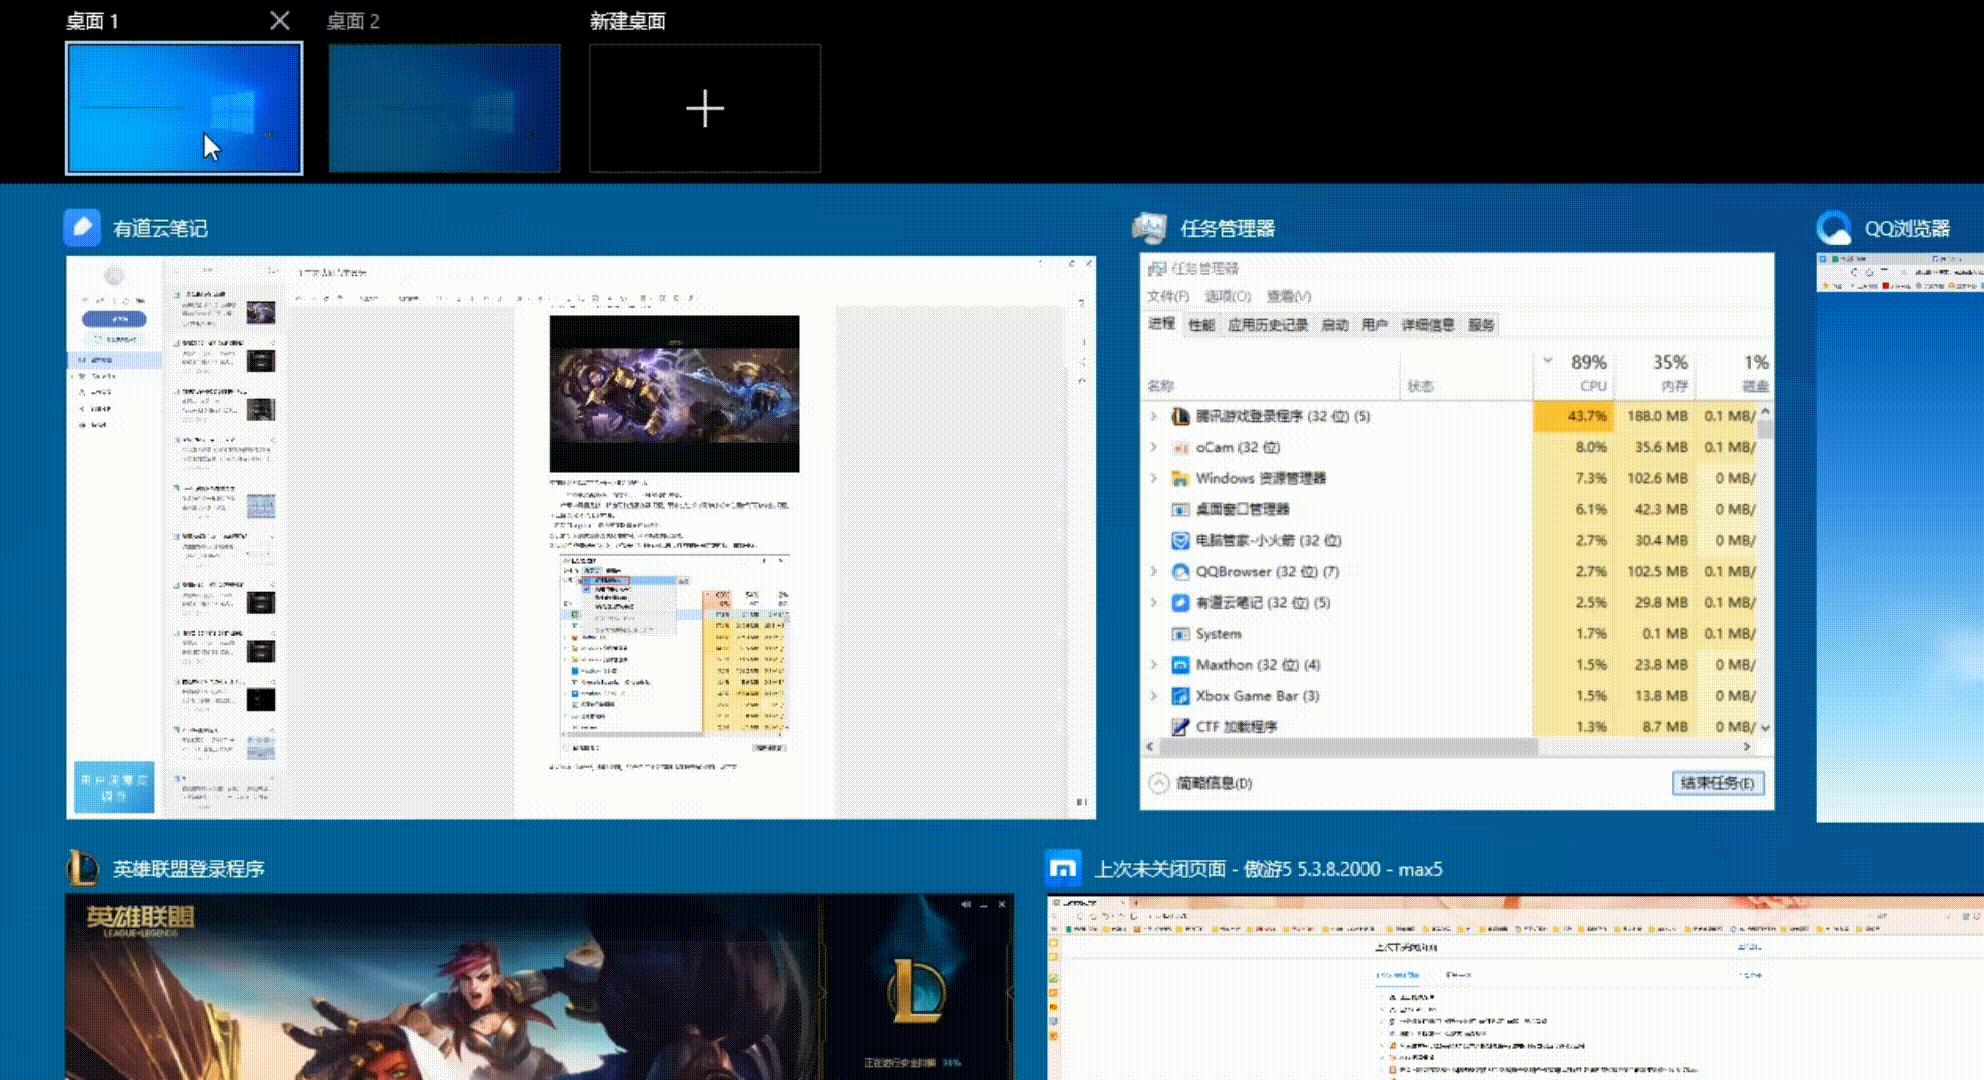Sort by the 35% 内存 column header
The height and width of the screenshot is (1080, 1984).
click(x=1653, y=373)
